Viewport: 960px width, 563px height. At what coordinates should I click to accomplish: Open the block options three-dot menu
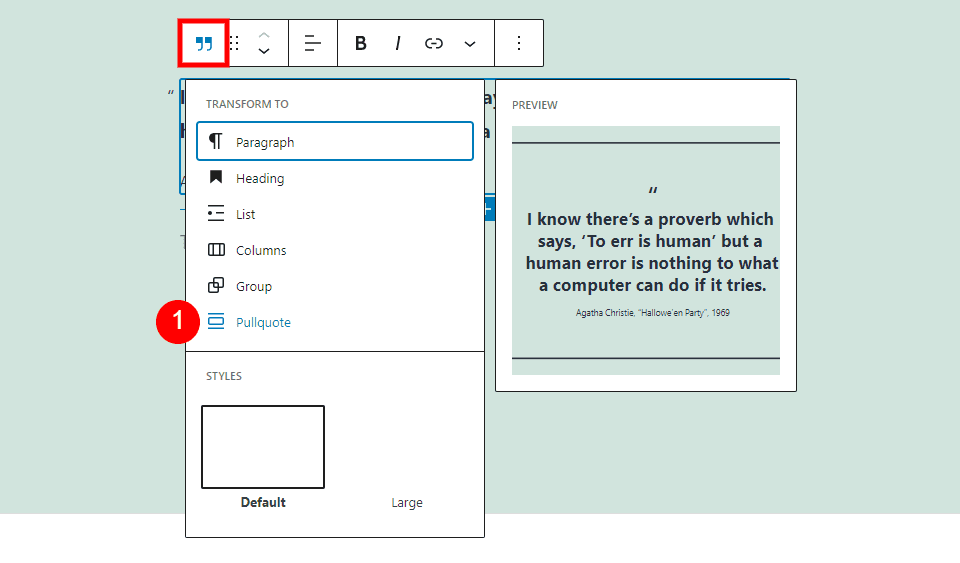point(518,43)
